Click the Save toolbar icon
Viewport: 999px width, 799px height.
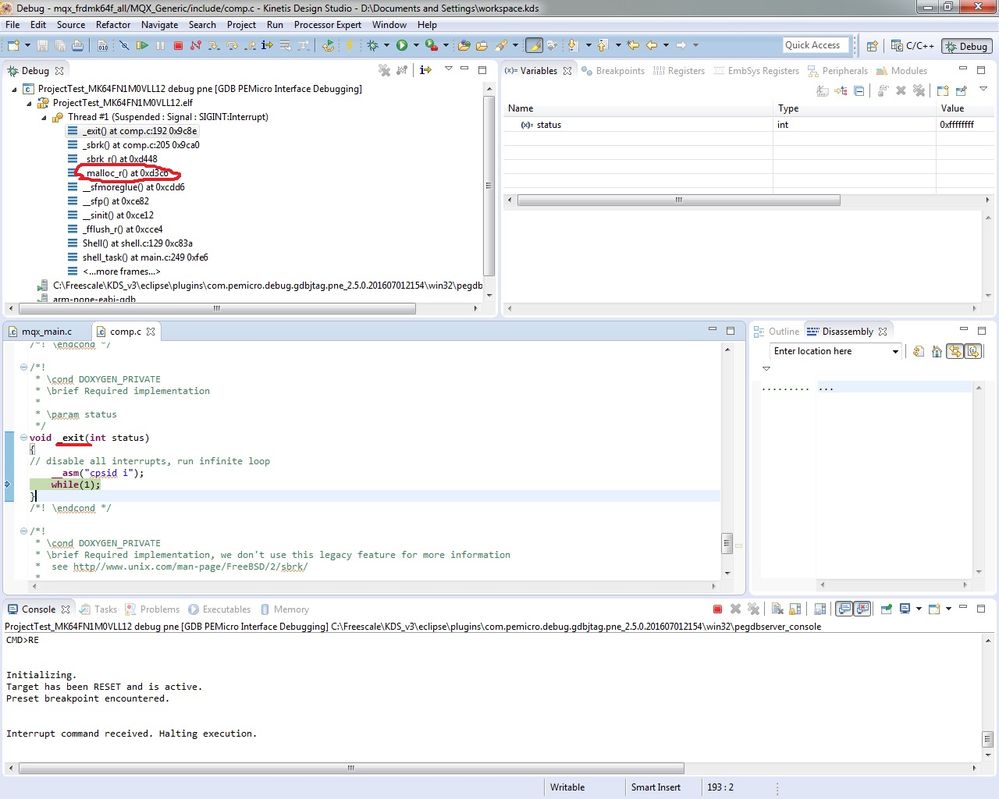click(x=42, y=45)
